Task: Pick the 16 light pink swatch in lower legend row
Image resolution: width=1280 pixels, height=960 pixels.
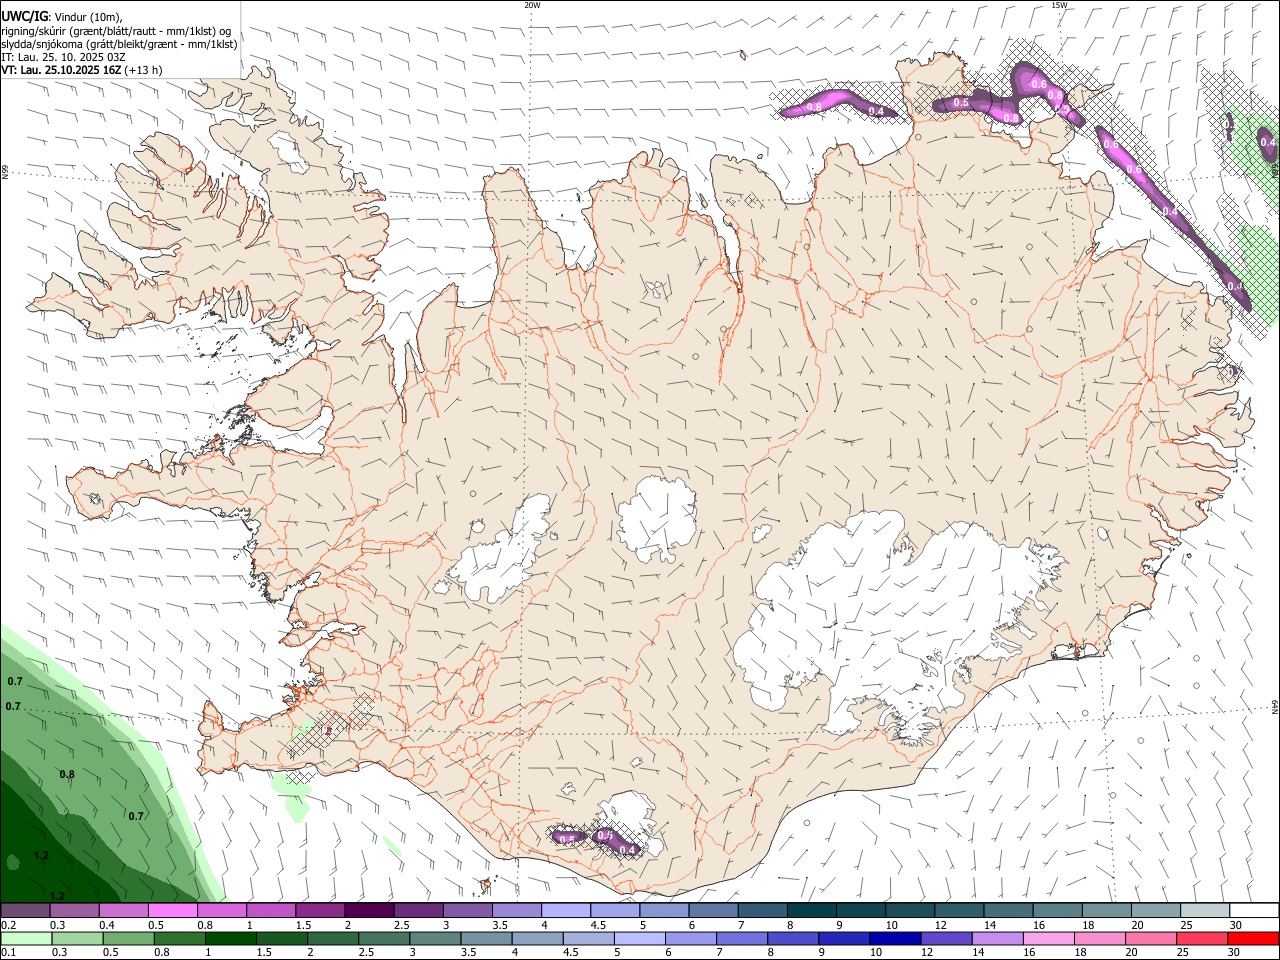Action: coord(1050,939)
